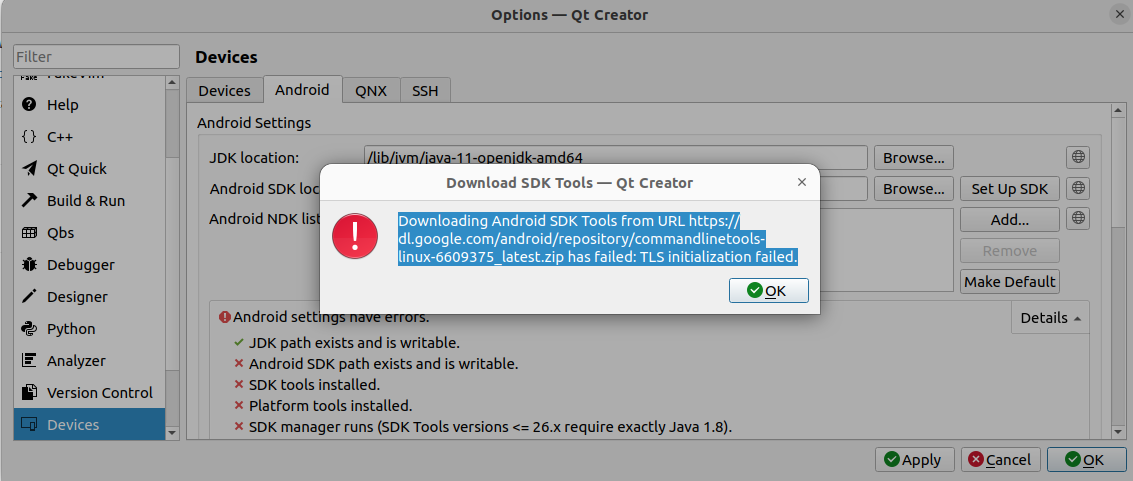Select Build & Run hammer category
Image resolution: width=1133 pixels, height=481 pixels.
(x=89, y=201)
